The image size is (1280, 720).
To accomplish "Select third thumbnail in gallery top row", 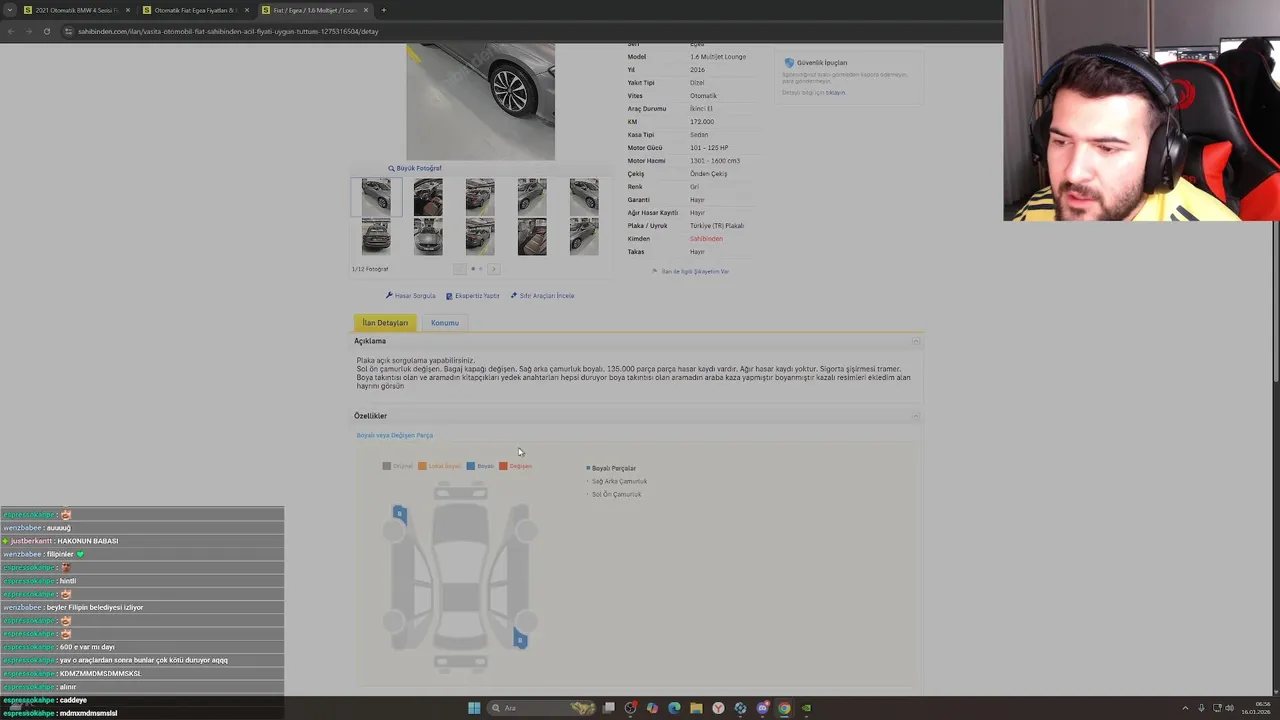I will click(x=480, y=197).
